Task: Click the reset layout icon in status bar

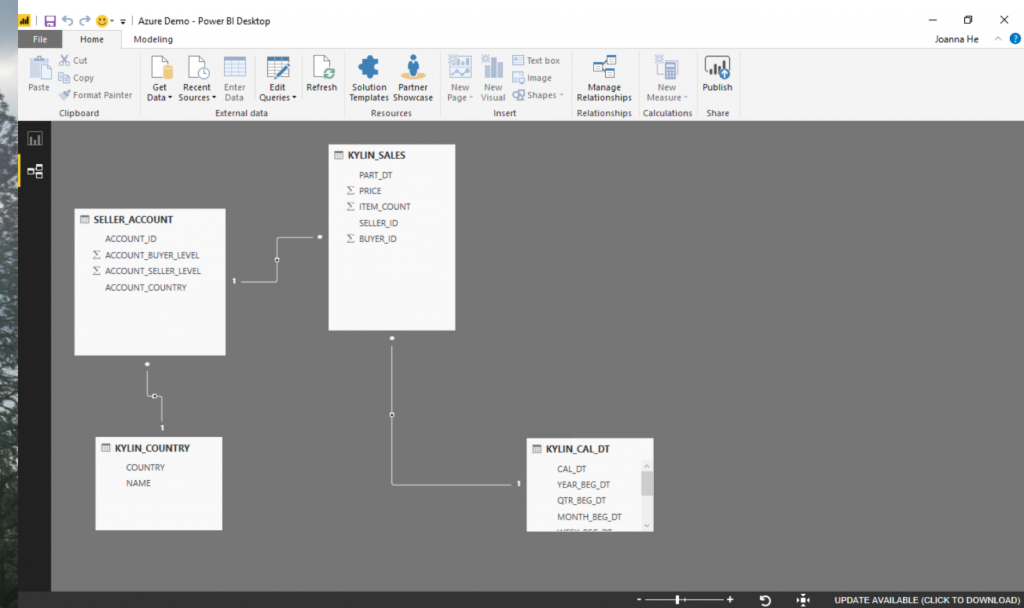Action: tap(765, 600)
